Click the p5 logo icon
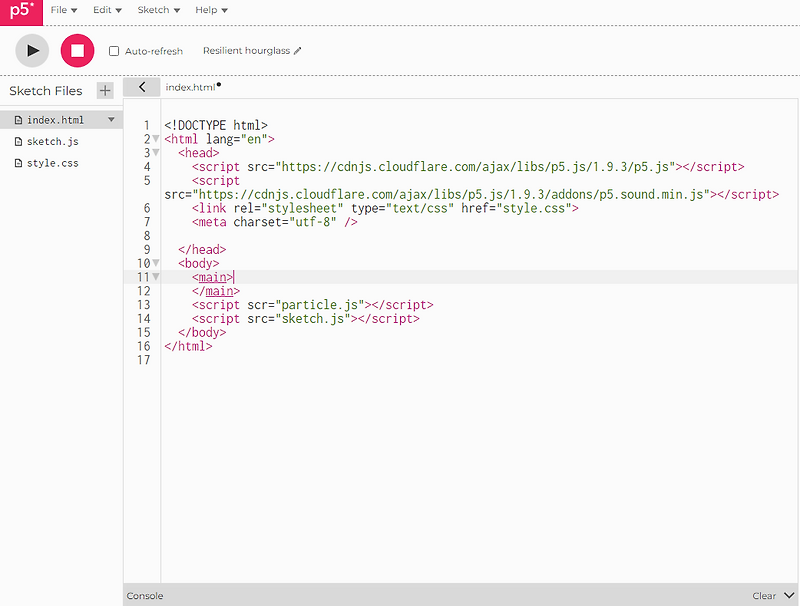The height and width of the screenshot is (606, 800). 20,13
